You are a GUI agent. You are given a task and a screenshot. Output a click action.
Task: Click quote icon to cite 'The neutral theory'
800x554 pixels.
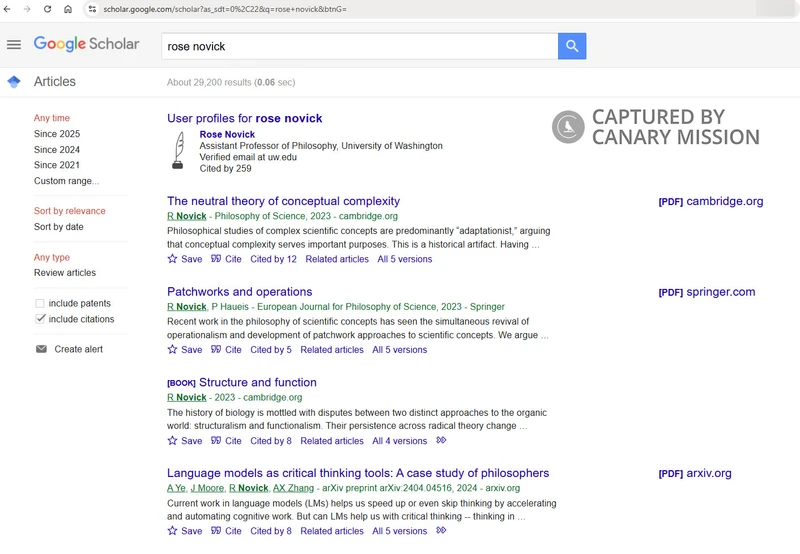216,259
